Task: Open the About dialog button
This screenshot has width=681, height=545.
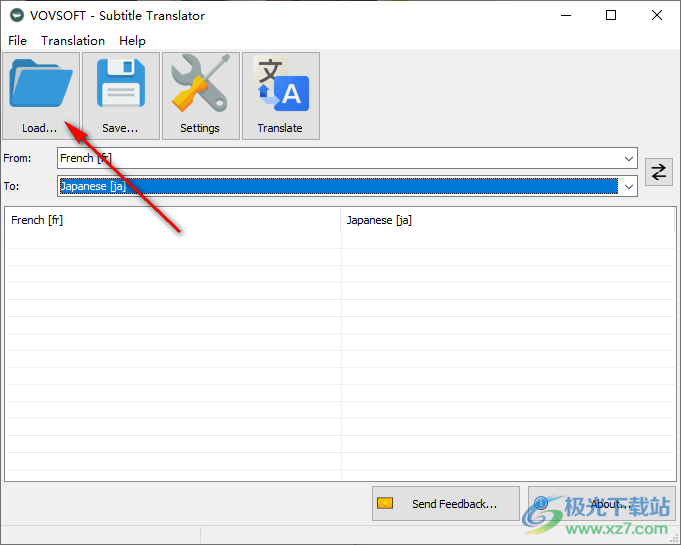Action: point(602,504)
